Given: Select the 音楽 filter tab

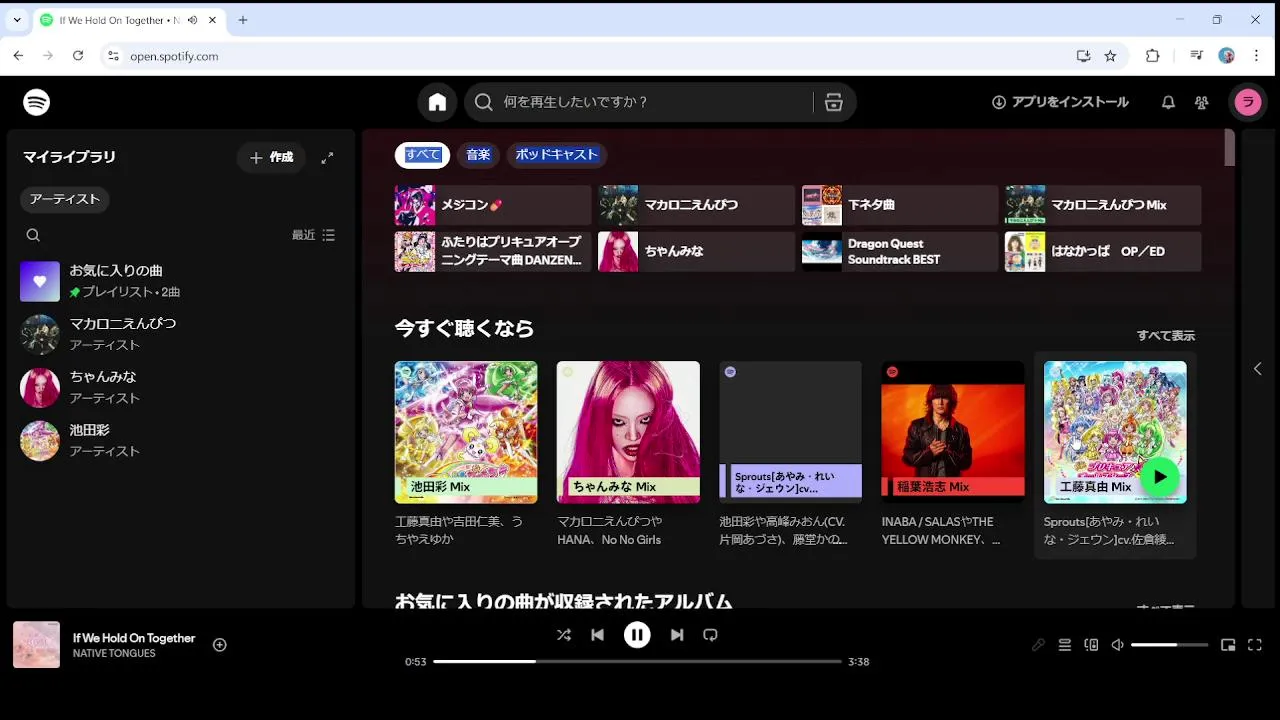Looking at the screenshot, I should 478,155.
